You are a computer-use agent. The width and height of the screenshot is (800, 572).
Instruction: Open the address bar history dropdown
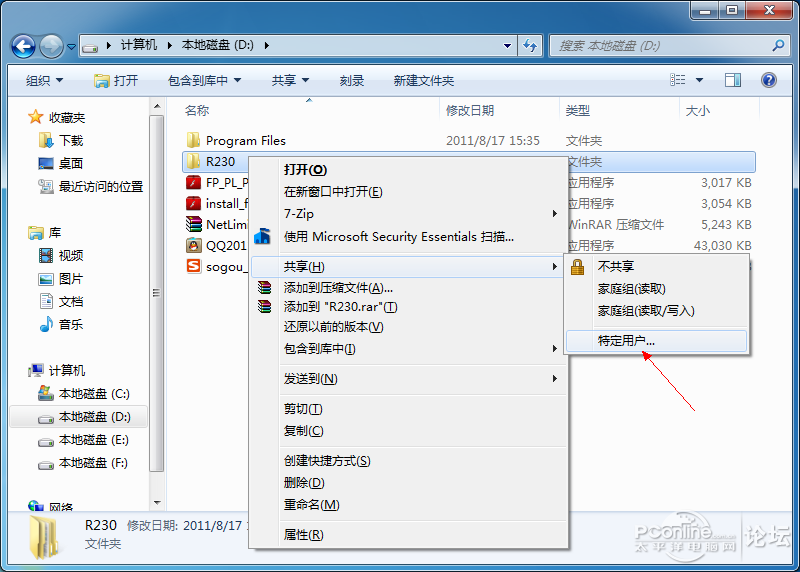(x=507, y=46)
